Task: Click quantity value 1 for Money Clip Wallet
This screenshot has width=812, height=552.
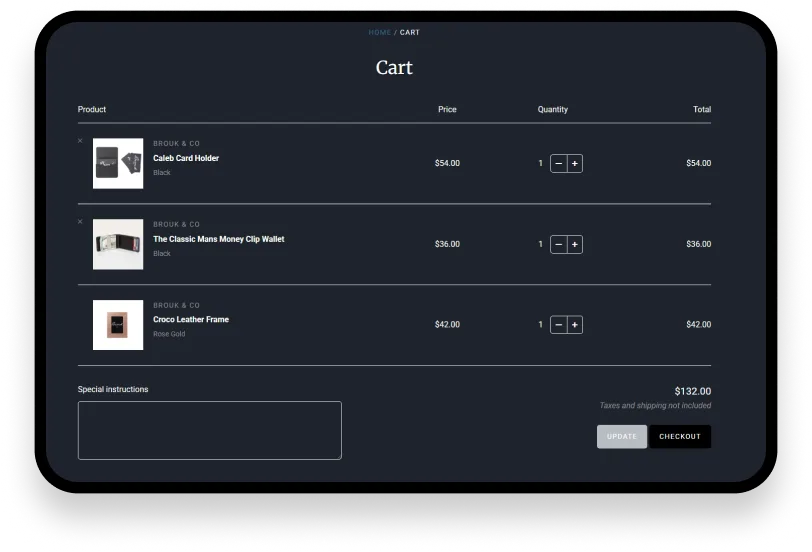Action: (x=540, y=244)
